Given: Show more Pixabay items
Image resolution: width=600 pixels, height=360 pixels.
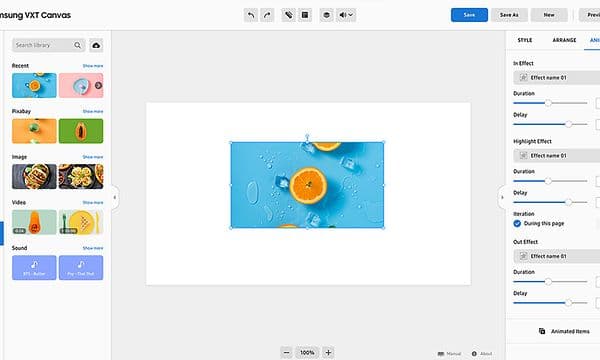Looking at the screenshot, I should click(93, 111).
